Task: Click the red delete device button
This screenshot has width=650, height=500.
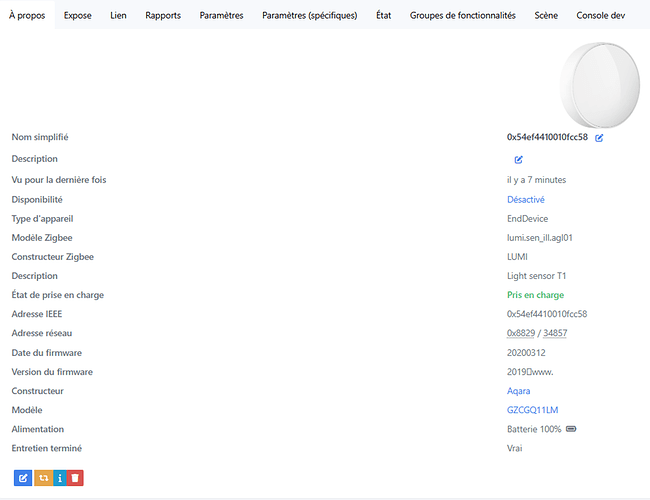Action: tap(75, 478)
